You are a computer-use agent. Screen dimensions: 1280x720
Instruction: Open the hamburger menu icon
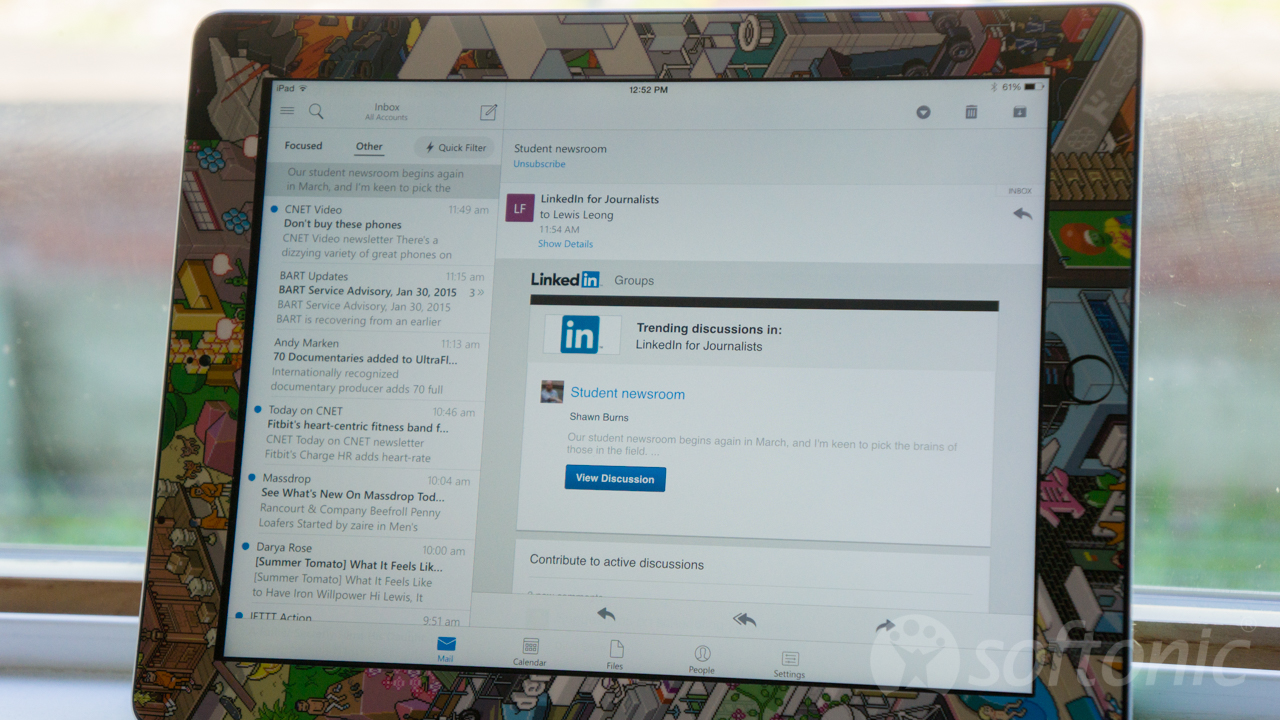(287, 111)
